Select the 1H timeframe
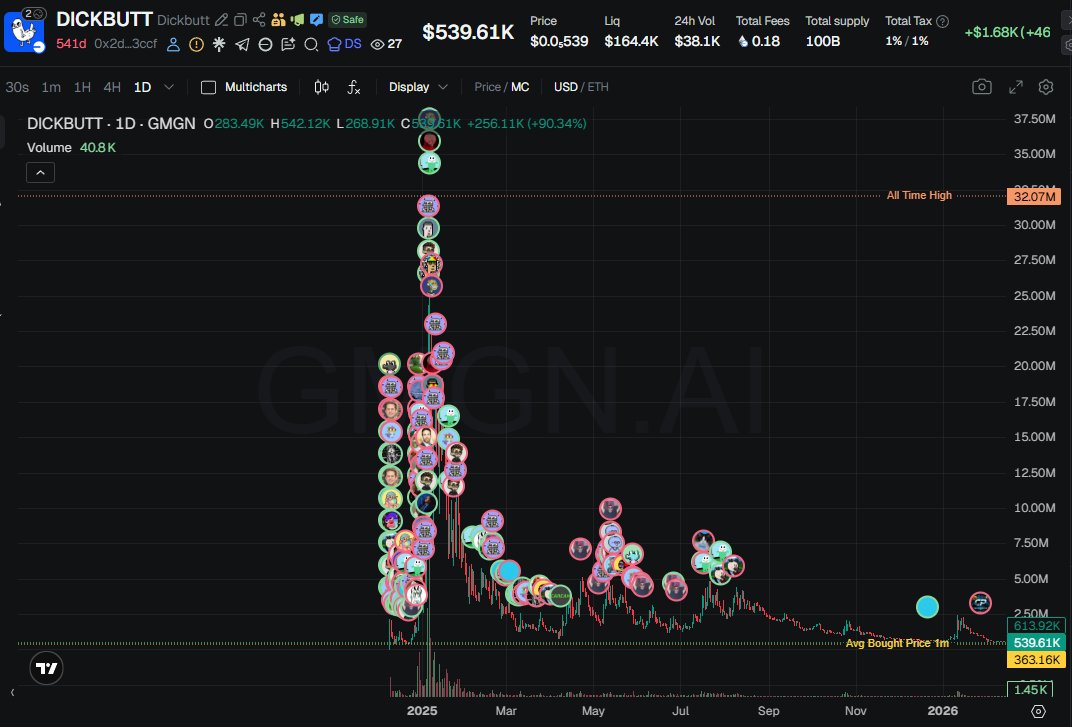The width and height of the screenshot is (1072, 727). (x=82, y=87)
